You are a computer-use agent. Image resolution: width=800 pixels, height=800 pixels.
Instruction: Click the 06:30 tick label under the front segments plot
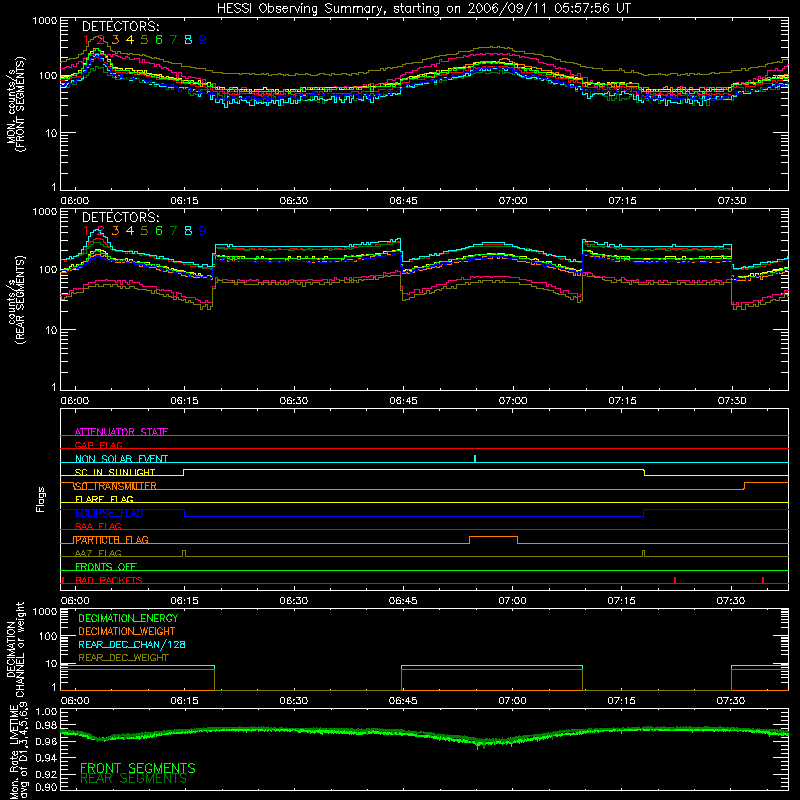pyautogui.click(x=293, y=201)
